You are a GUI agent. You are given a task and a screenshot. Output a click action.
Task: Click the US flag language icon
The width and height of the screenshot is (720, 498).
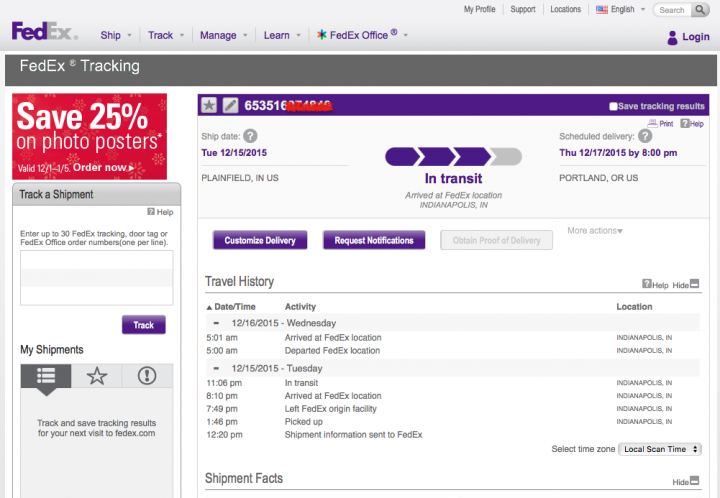602,10
